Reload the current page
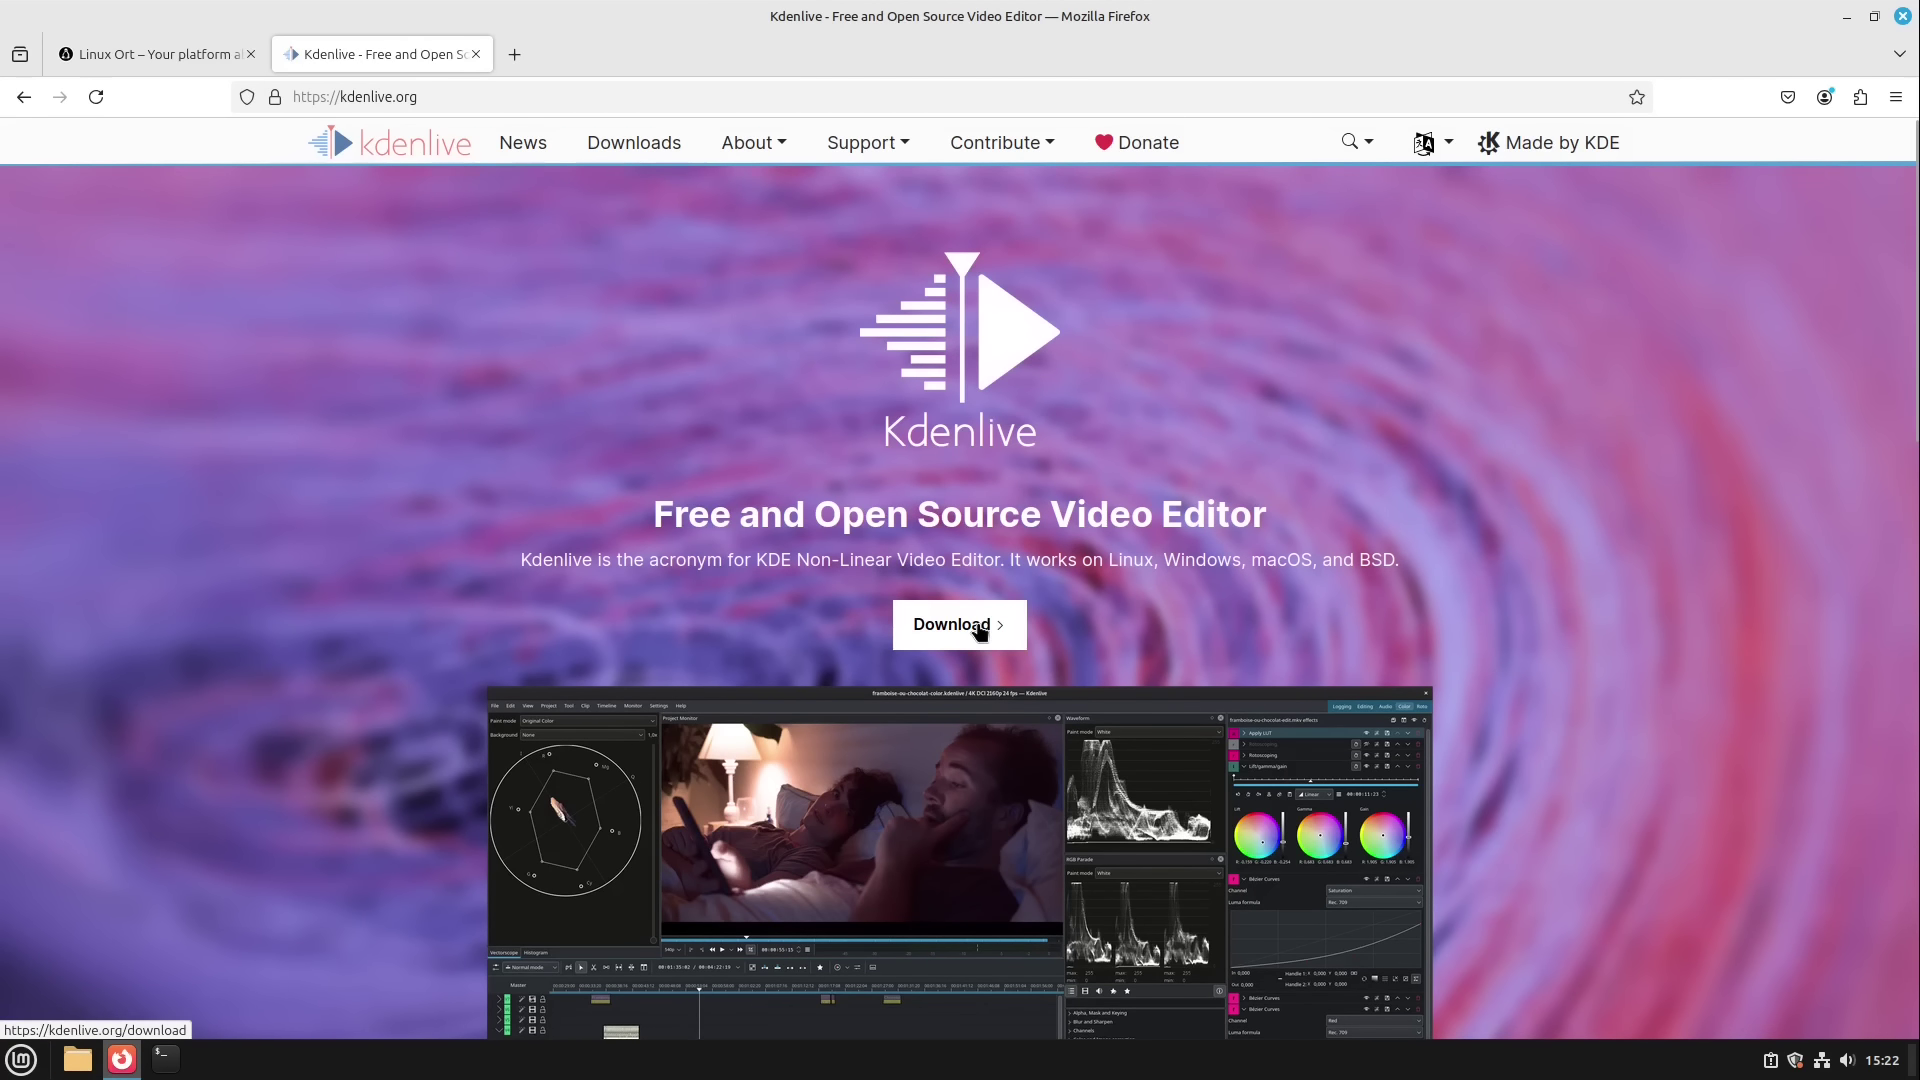 [x=96, y=97]
